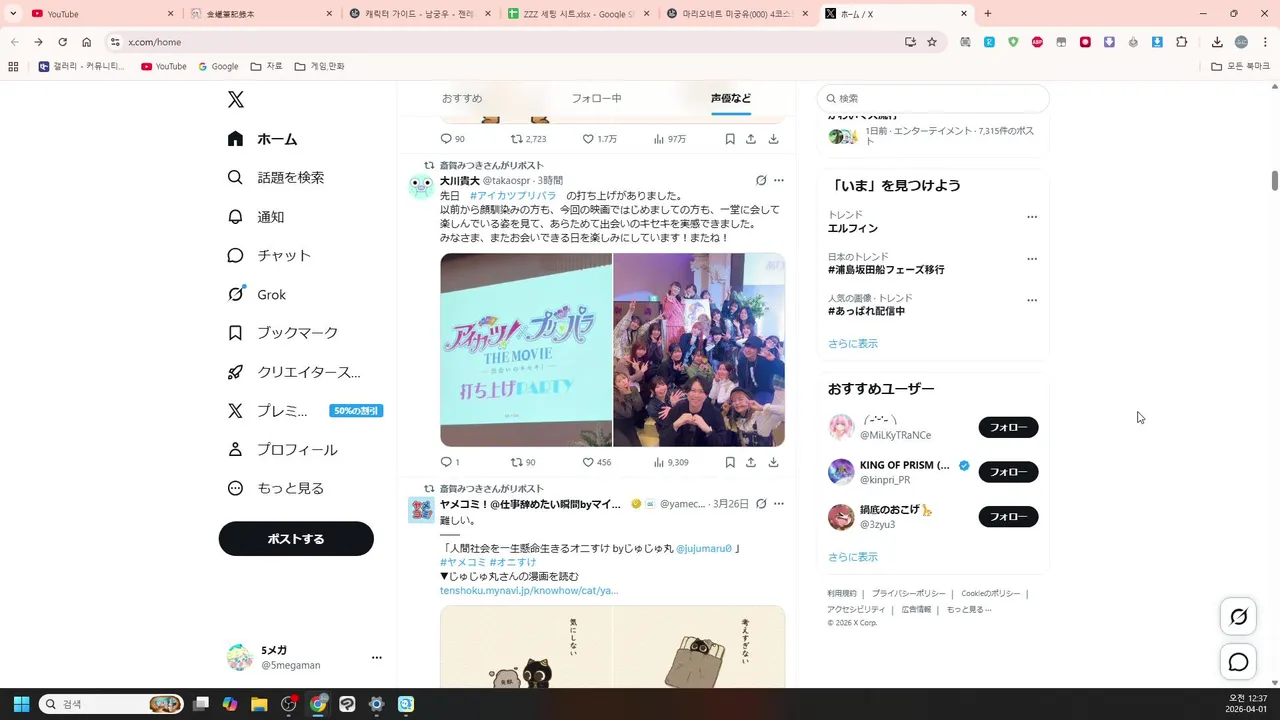This screenshot has height=720, width=1280.
Task: Click the taskbar clock showing 12:37
Action: pos(1246,704)
